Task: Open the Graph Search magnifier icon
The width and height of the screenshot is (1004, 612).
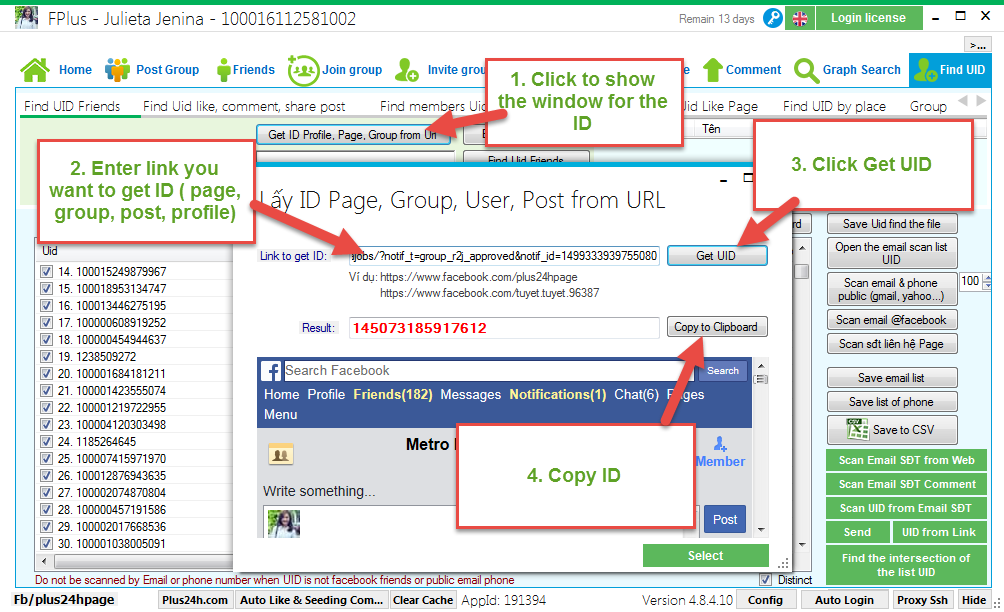Action: [x=806, y=70]
